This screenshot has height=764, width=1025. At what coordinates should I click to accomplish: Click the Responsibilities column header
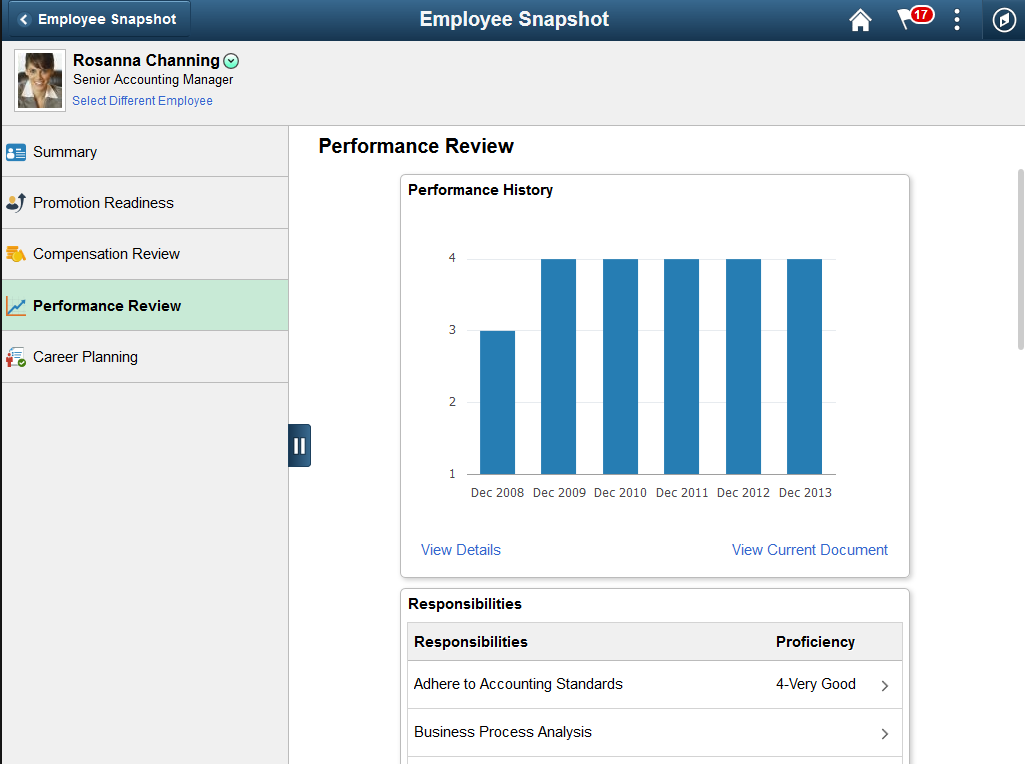pos(471,642)
